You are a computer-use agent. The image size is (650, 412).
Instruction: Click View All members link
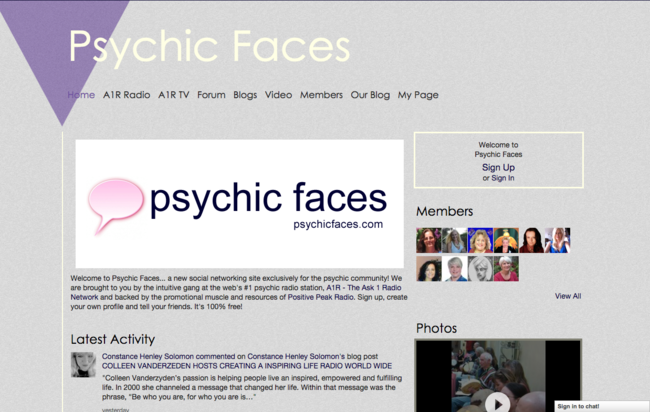pyautogui.click(x=568, y=296)
